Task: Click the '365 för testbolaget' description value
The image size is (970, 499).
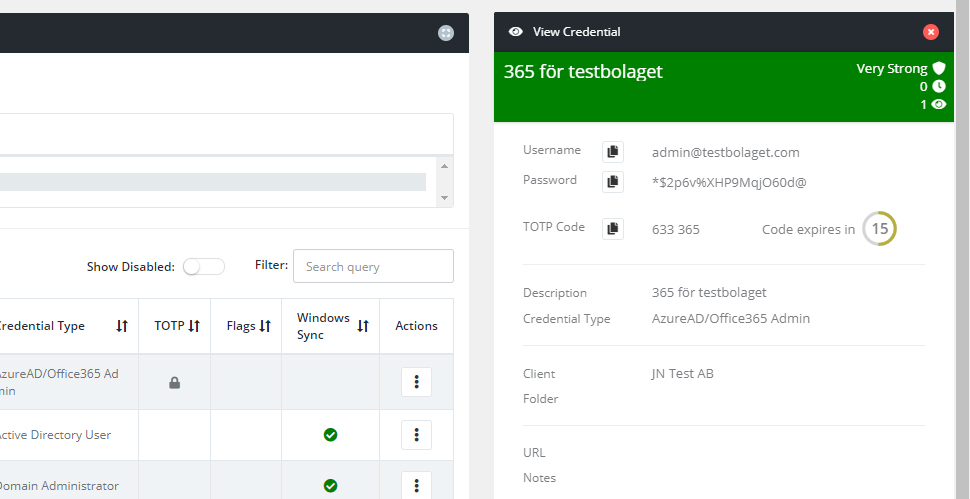Action: coord(709,292)
